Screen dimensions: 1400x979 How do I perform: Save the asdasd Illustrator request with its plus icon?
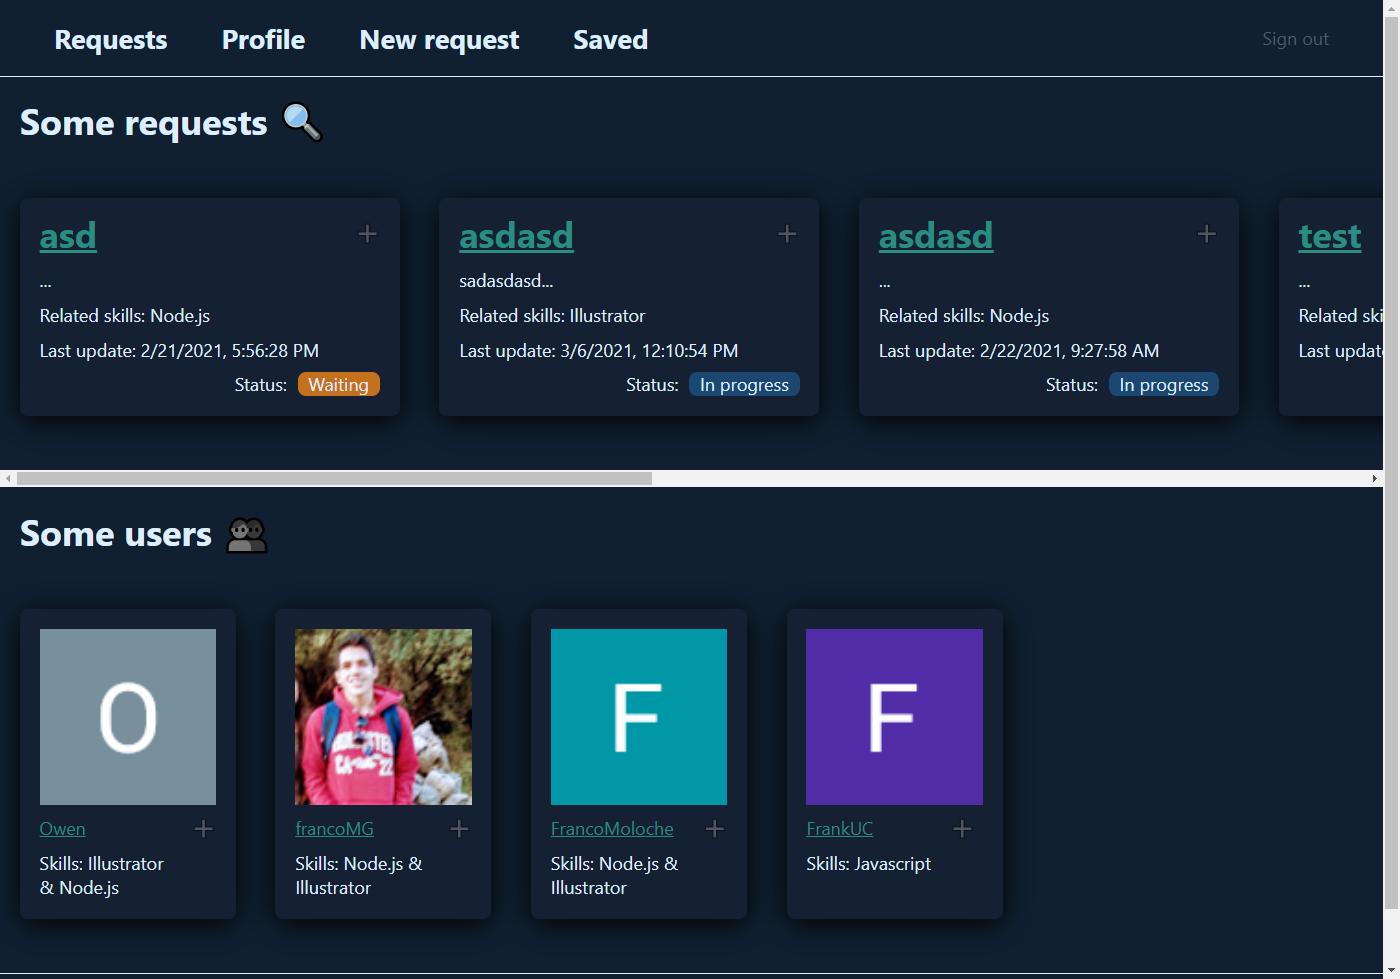(787, 234)
